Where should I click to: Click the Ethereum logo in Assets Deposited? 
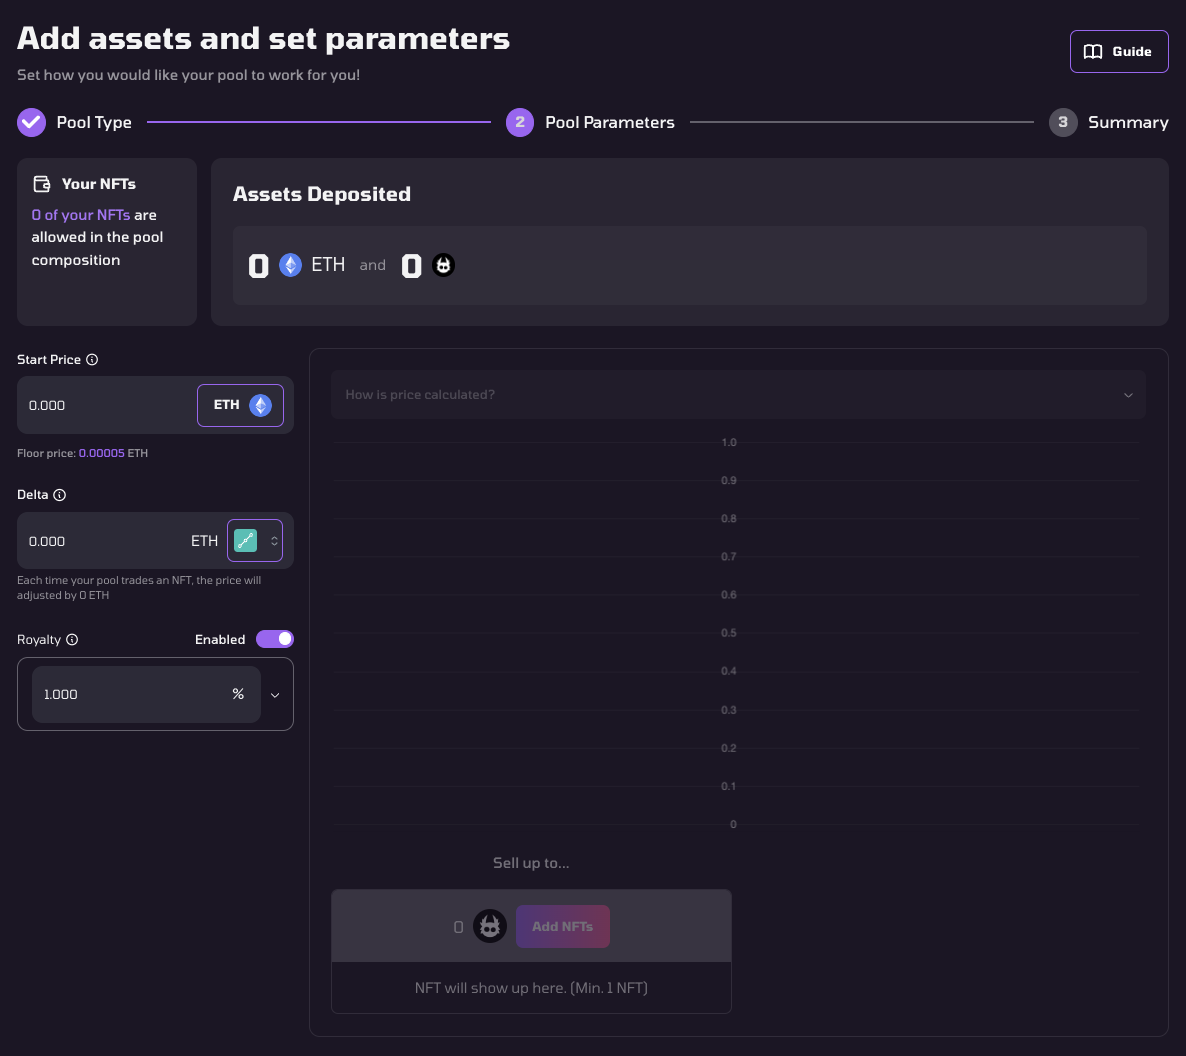click(x=290, y=265)
